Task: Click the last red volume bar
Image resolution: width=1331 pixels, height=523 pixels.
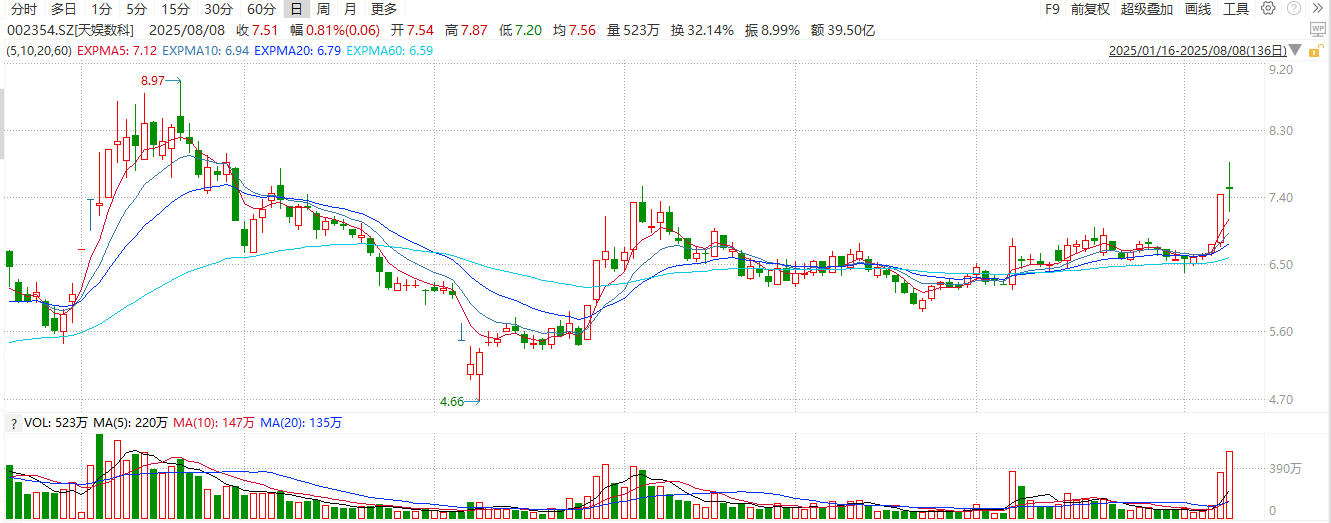Action: click(x=1230, y=486)
